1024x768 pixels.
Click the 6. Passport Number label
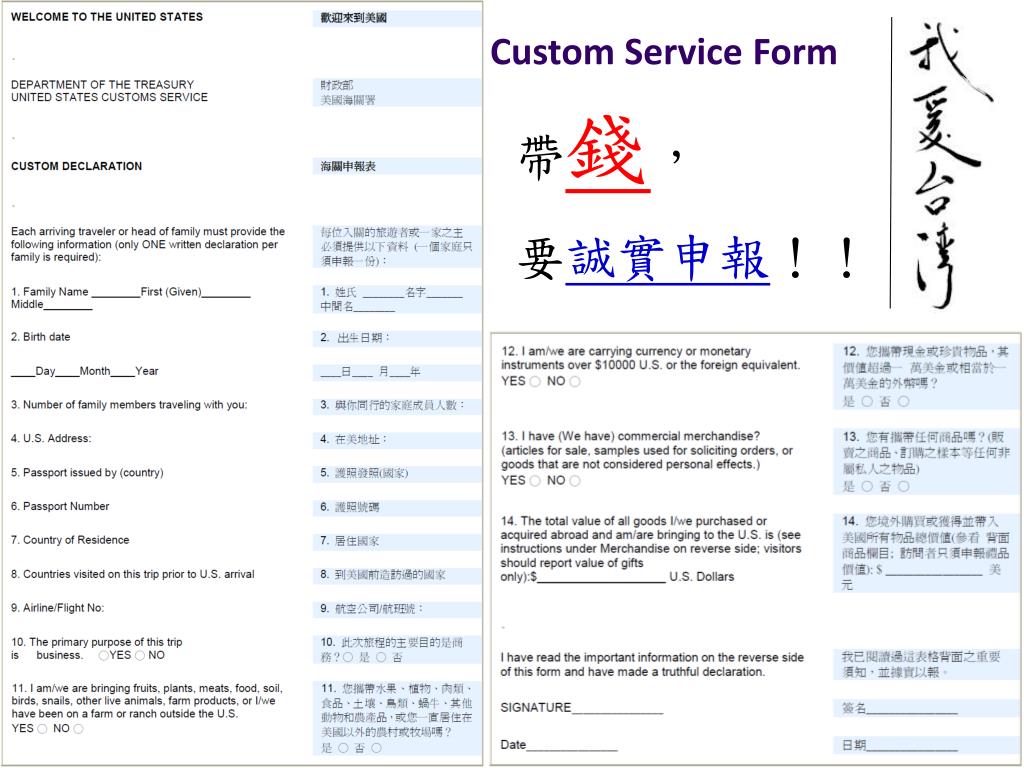[60, 507]
